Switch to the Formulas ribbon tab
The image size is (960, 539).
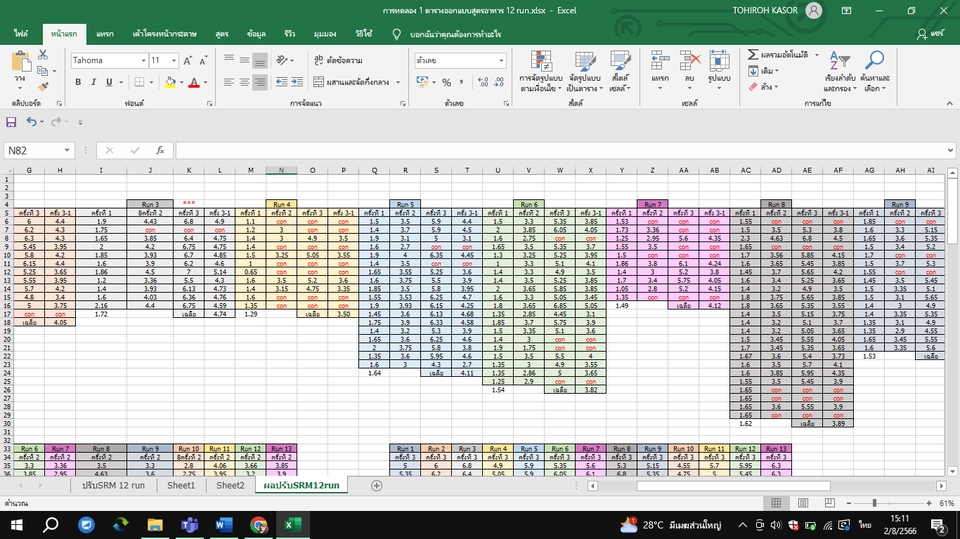pyautogui.click(x=222, y=34)
